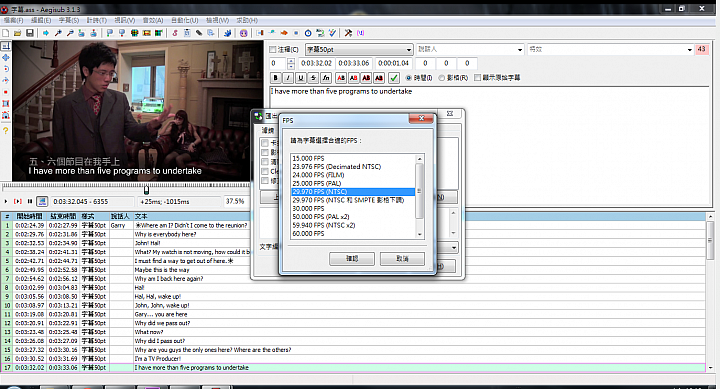Viewport: 720px width, 389px height.
Task: Open the encoding dropdown in export dialog
Action: [x=454, y=248]
